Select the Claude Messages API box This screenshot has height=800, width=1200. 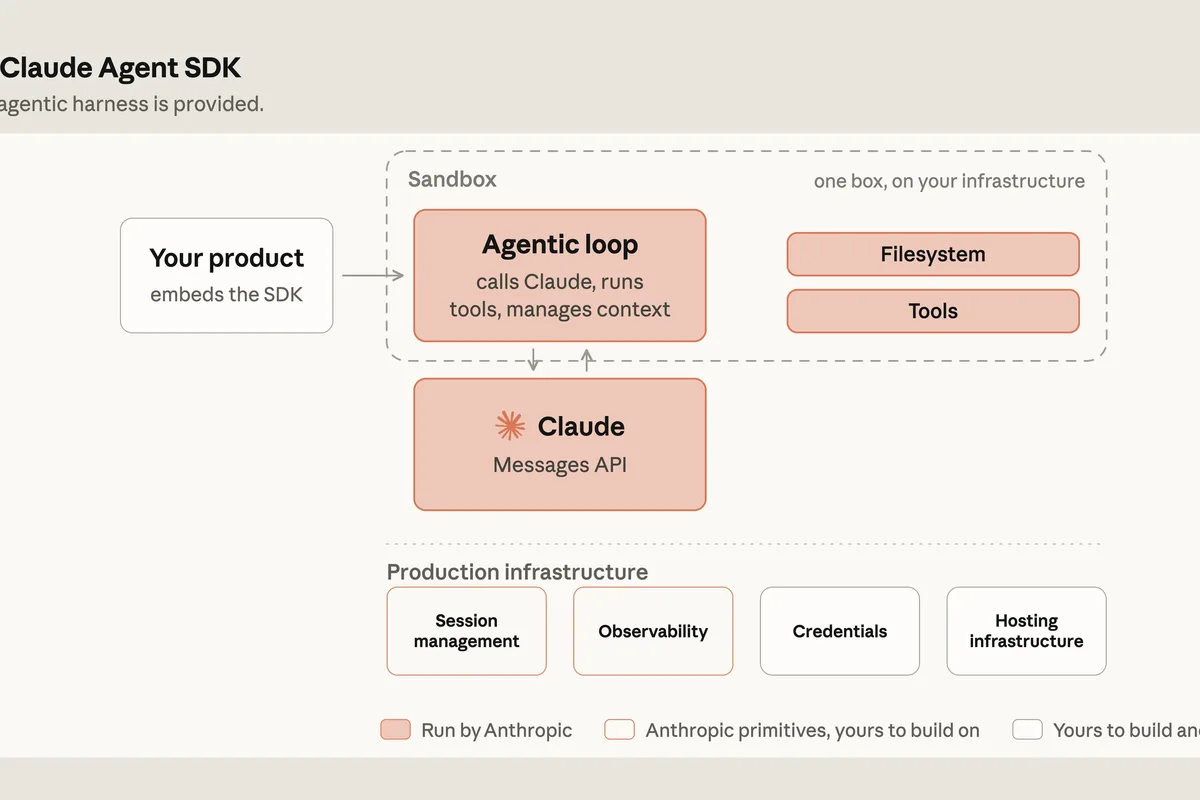point(560,444)
